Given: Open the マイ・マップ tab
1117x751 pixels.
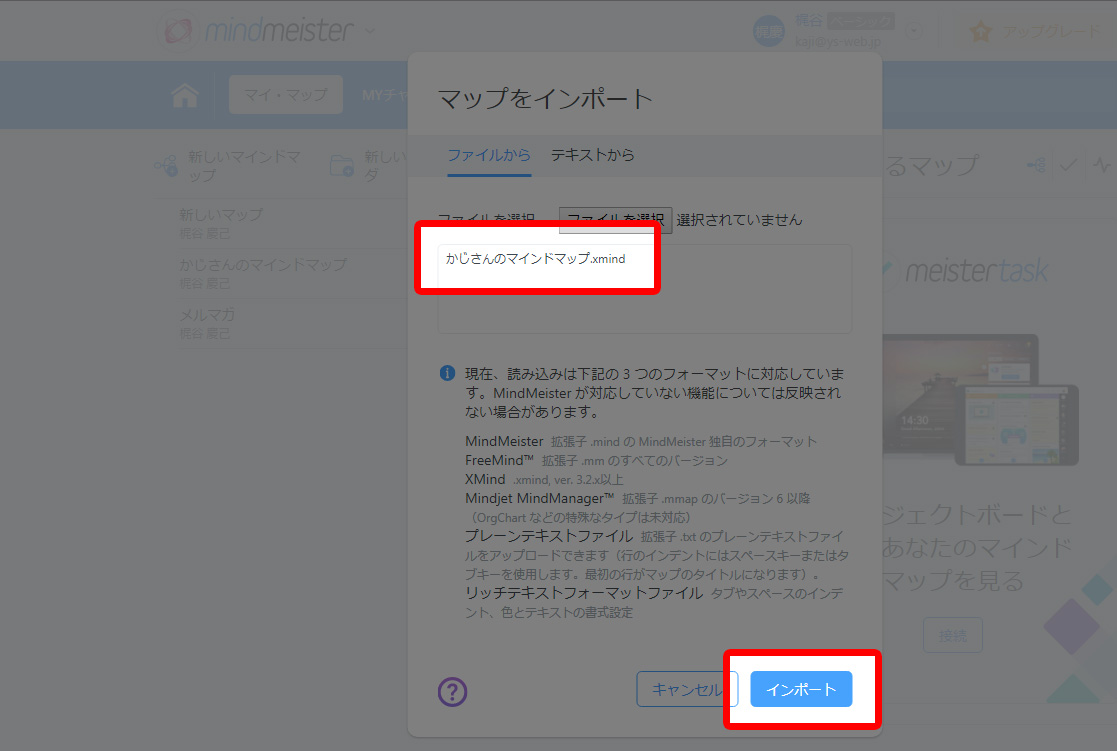Looking at the screenshot, I should 285,94.
